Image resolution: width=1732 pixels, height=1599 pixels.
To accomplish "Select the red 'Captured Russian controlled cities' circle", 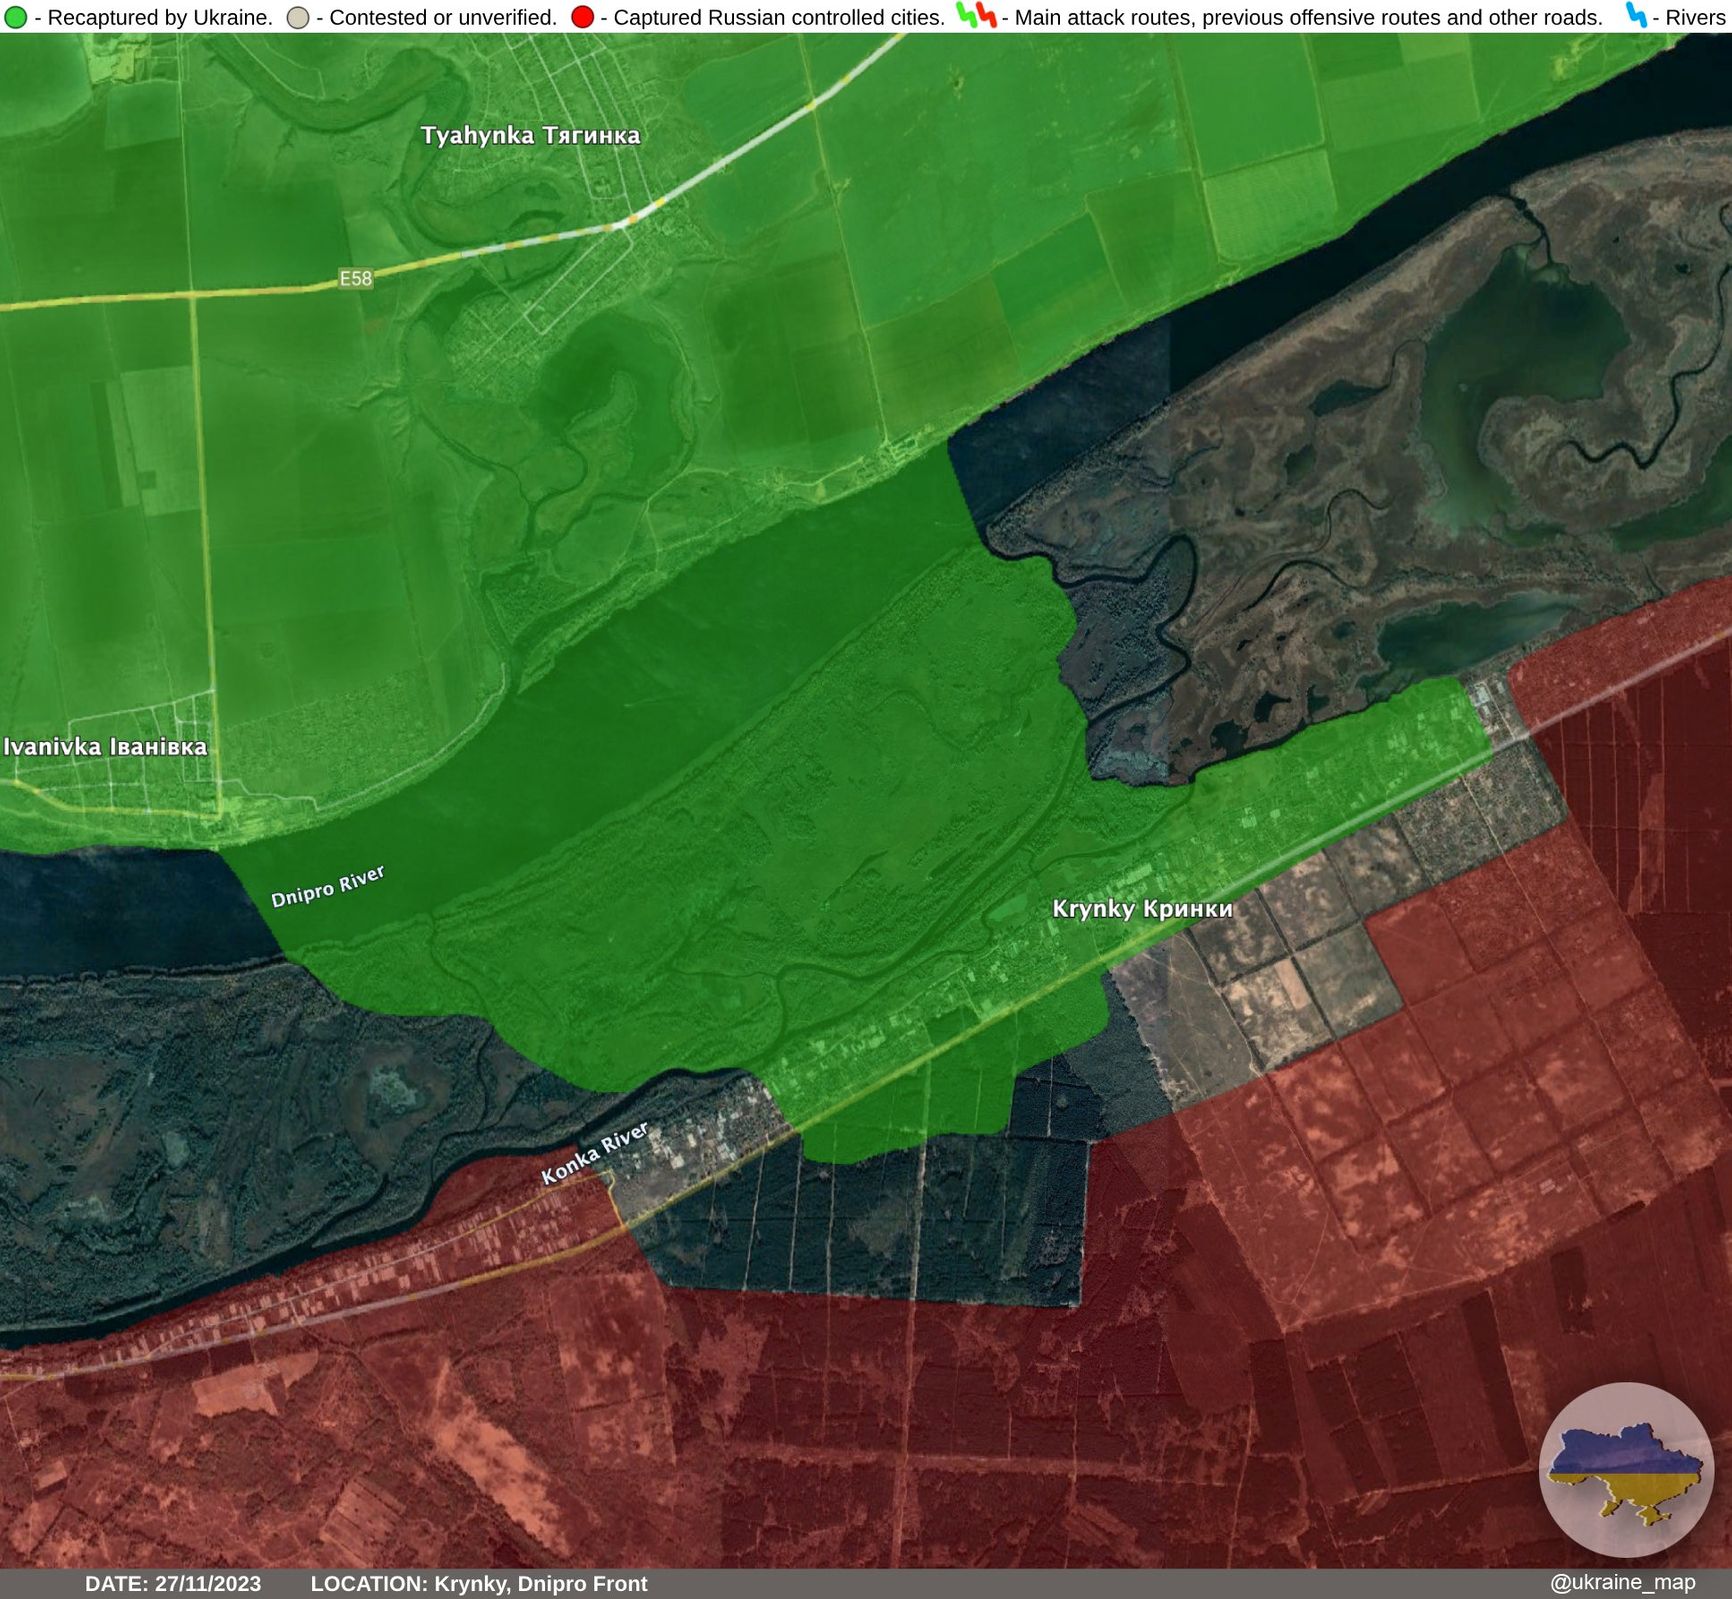I will pos(582,16).
